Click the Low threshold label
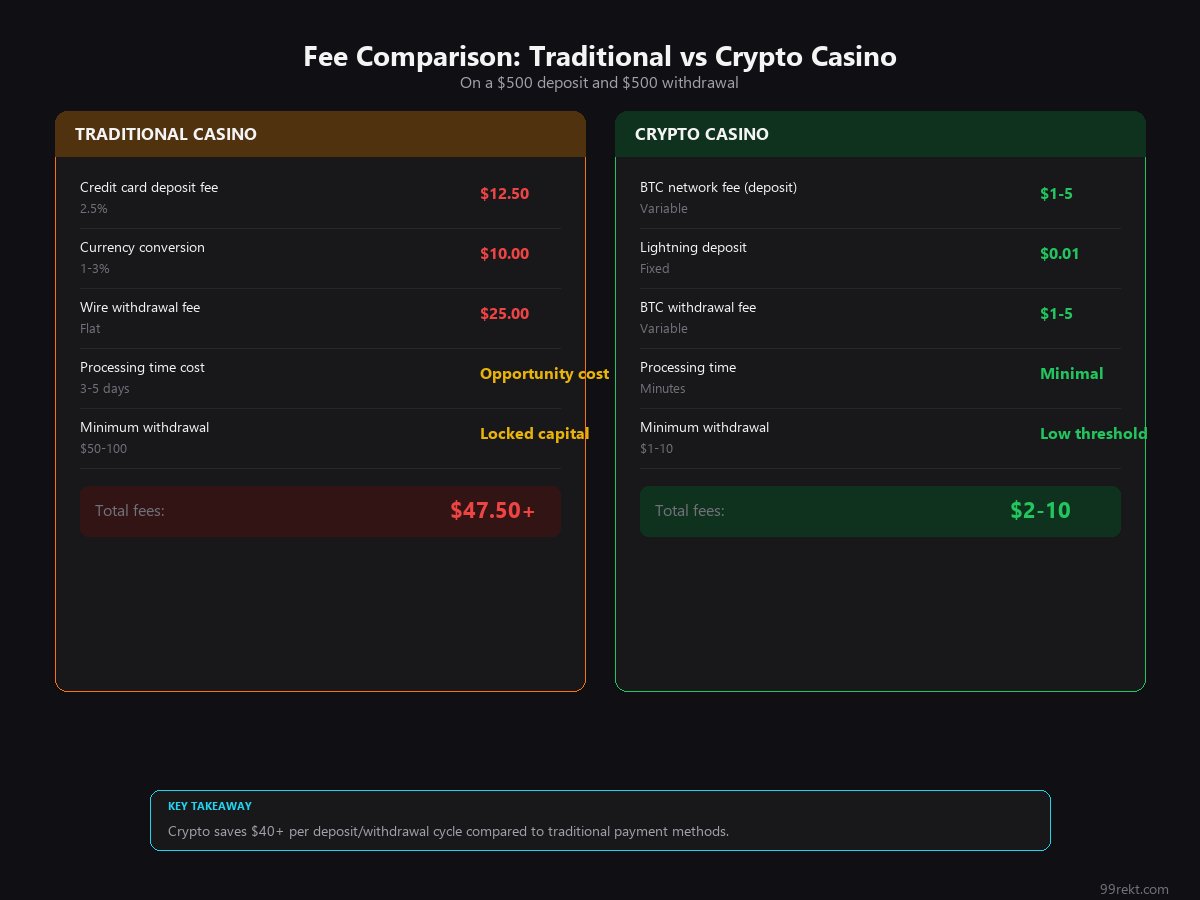Viewport: 1200px width, 900px height. (1093, 434)
